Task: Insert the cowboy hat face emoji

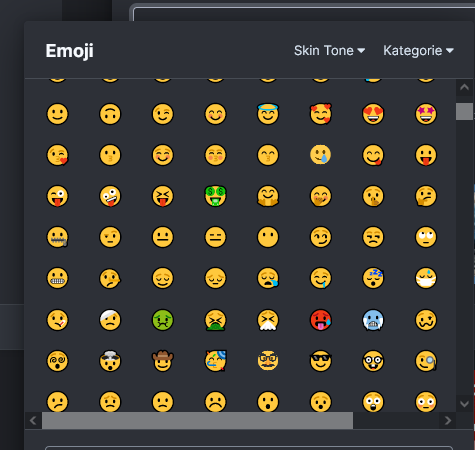Action: click(163, 361)
